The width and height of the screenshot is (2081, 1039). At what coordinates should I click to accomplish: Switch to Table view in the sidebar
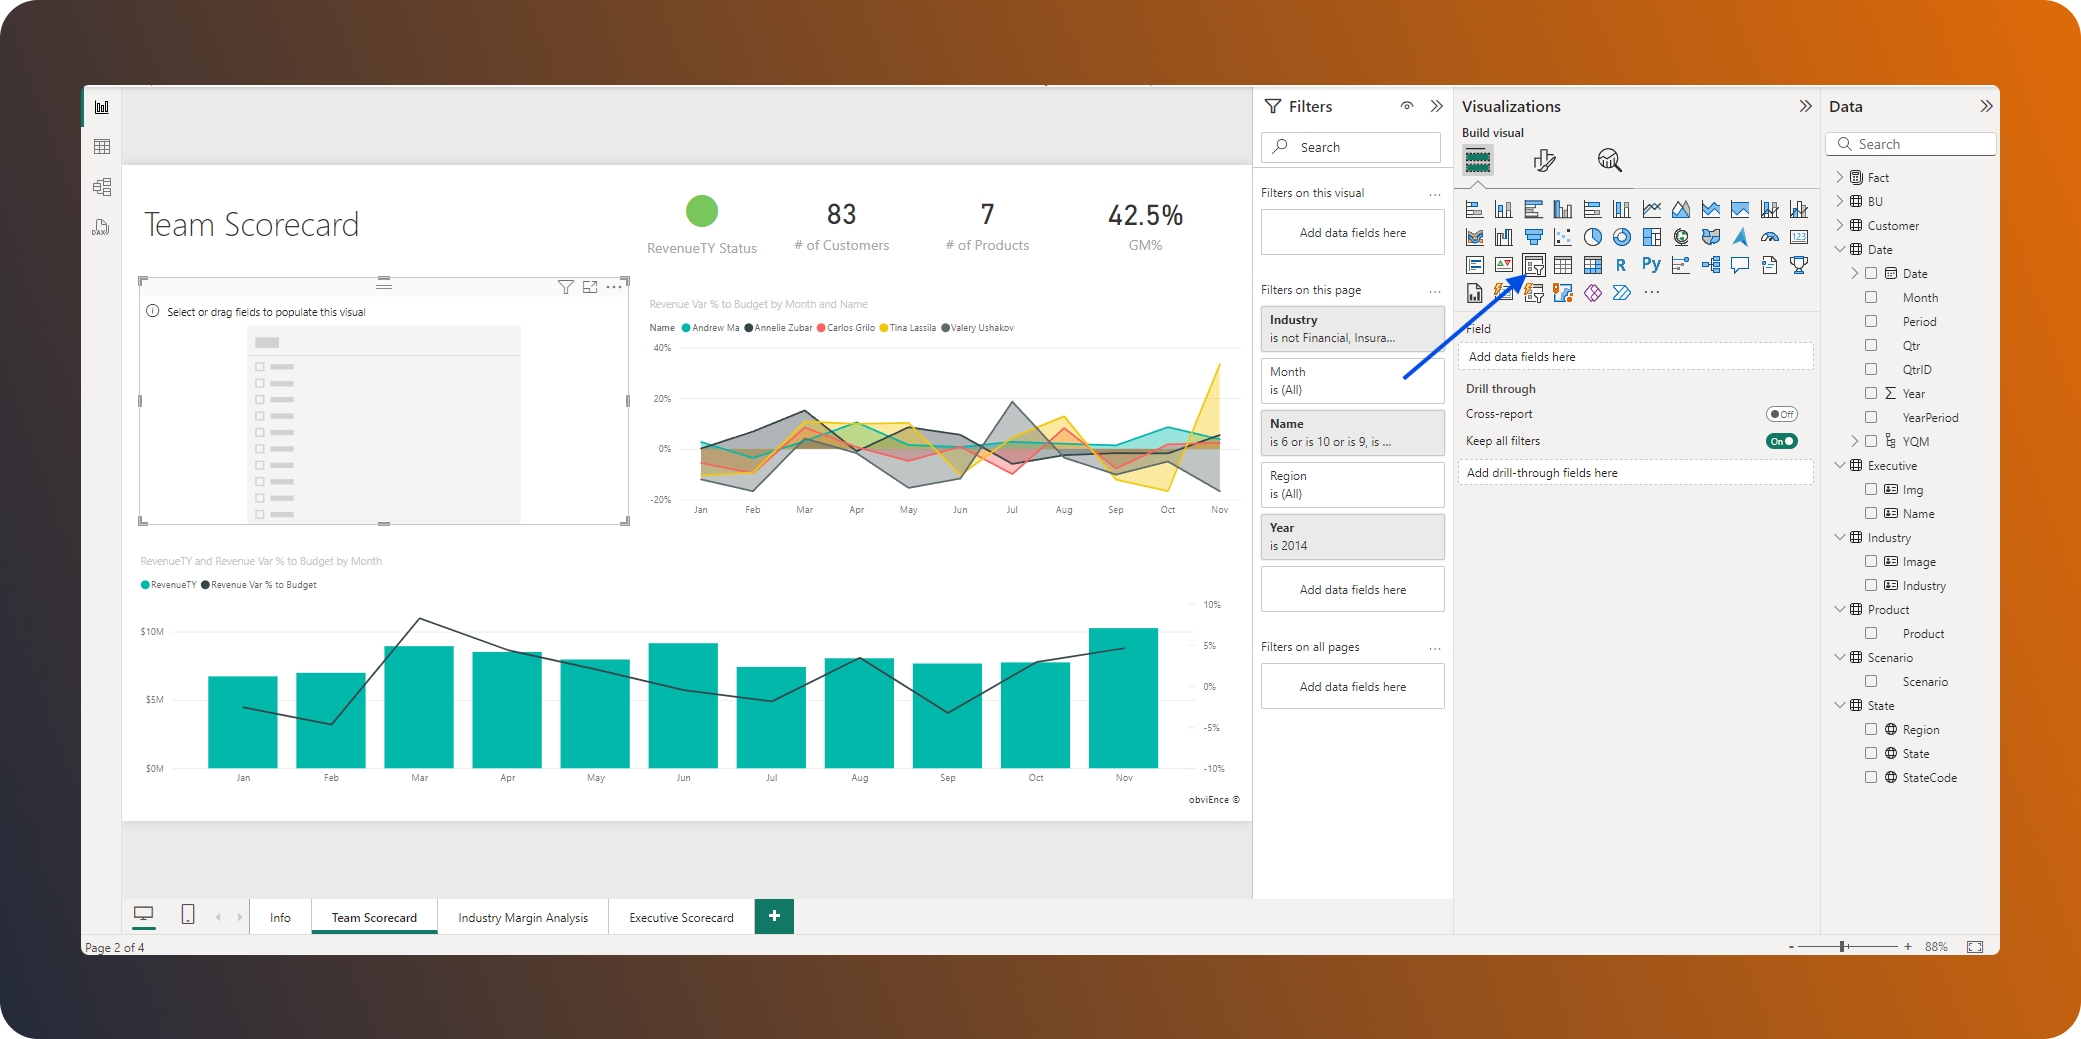click(101, 146)
